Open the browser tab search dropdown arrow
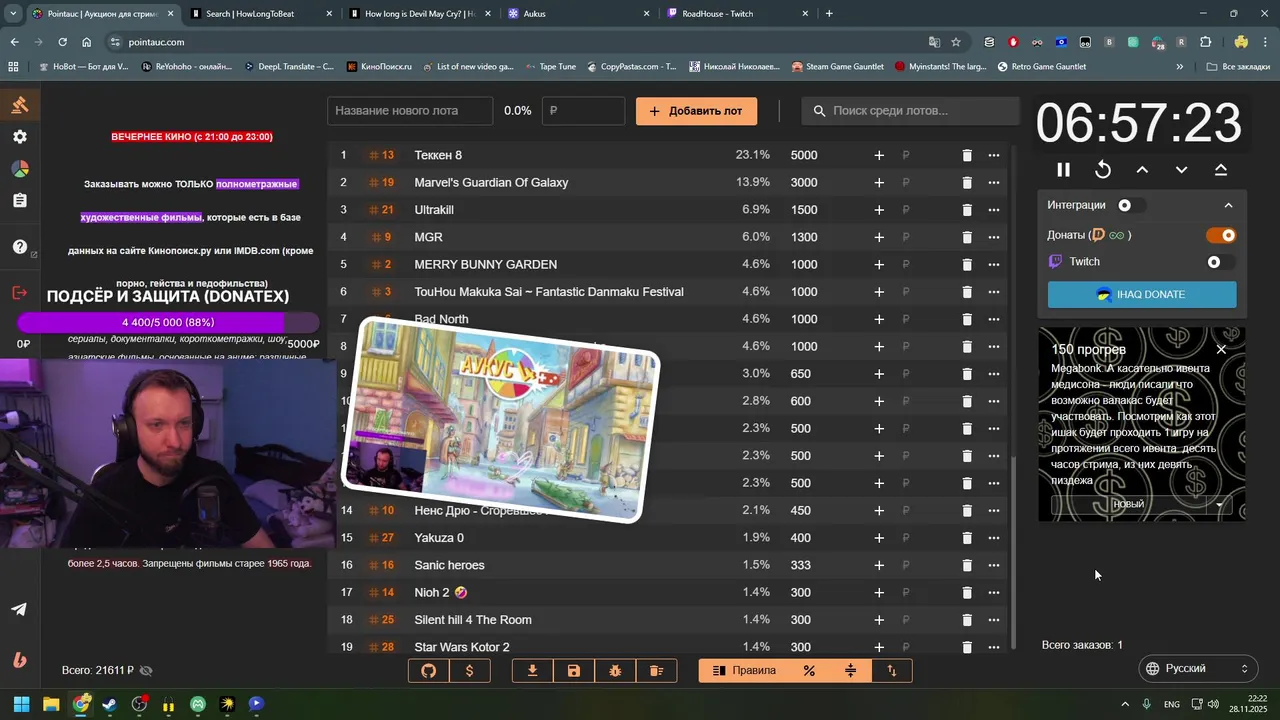 click(x=14, y=14)
